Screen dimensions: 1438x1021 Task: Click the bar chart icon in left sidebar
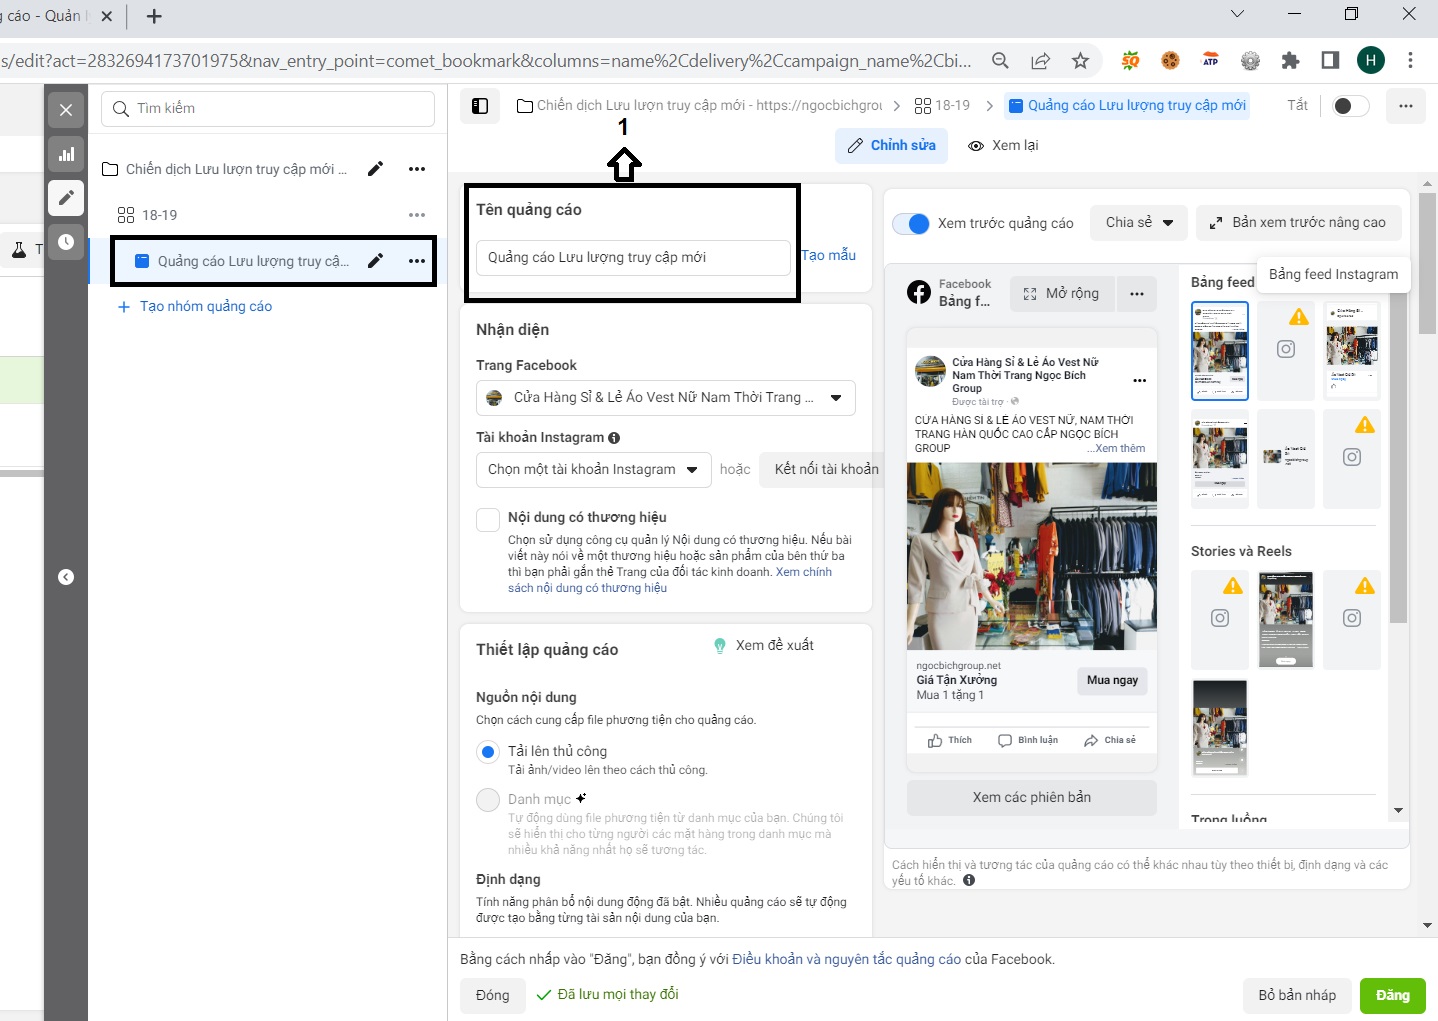pos(66,154)
